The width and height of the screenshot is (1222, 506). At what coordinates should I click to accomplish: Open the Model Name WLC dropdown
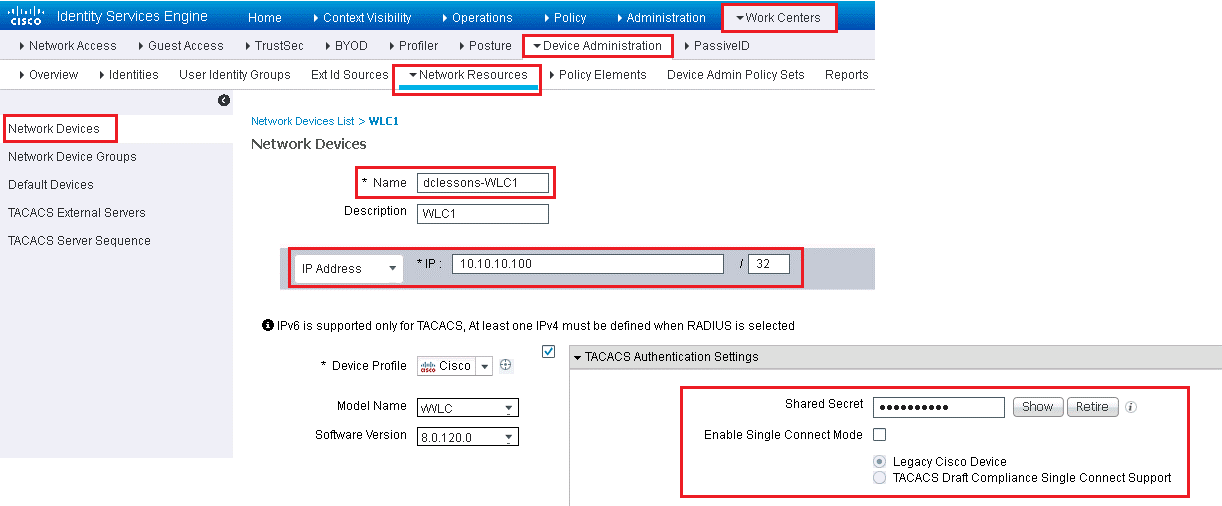(x=468, y=408)
